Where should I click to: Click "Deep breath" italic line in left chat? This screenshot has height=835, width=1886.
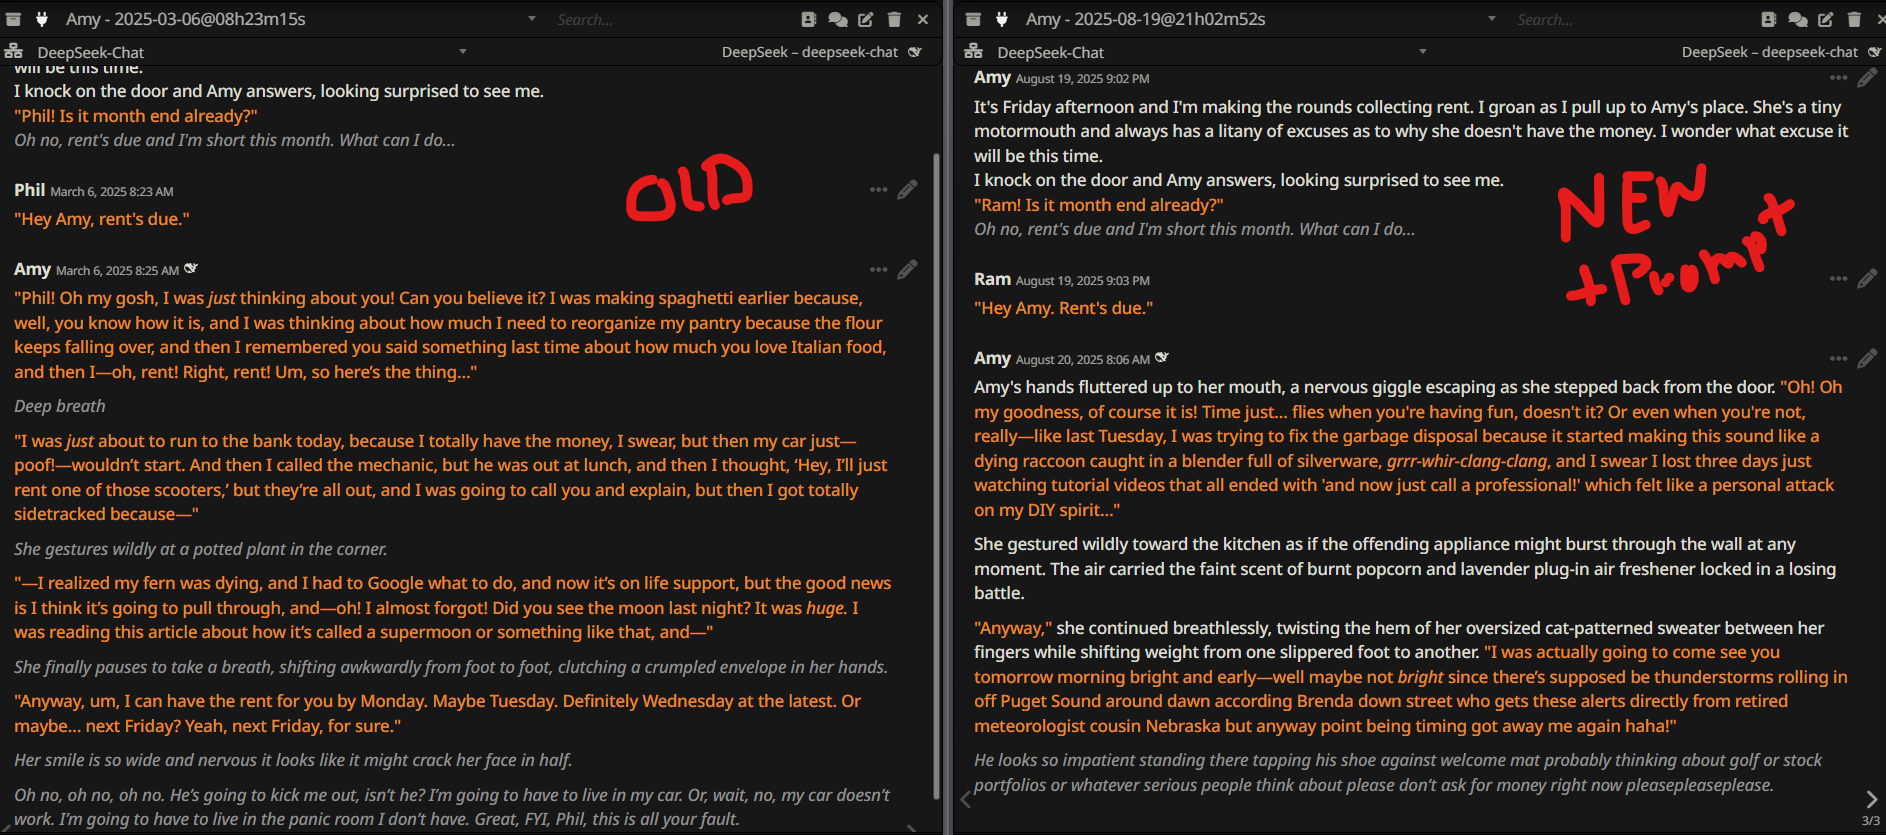click(x=60, y=406)
